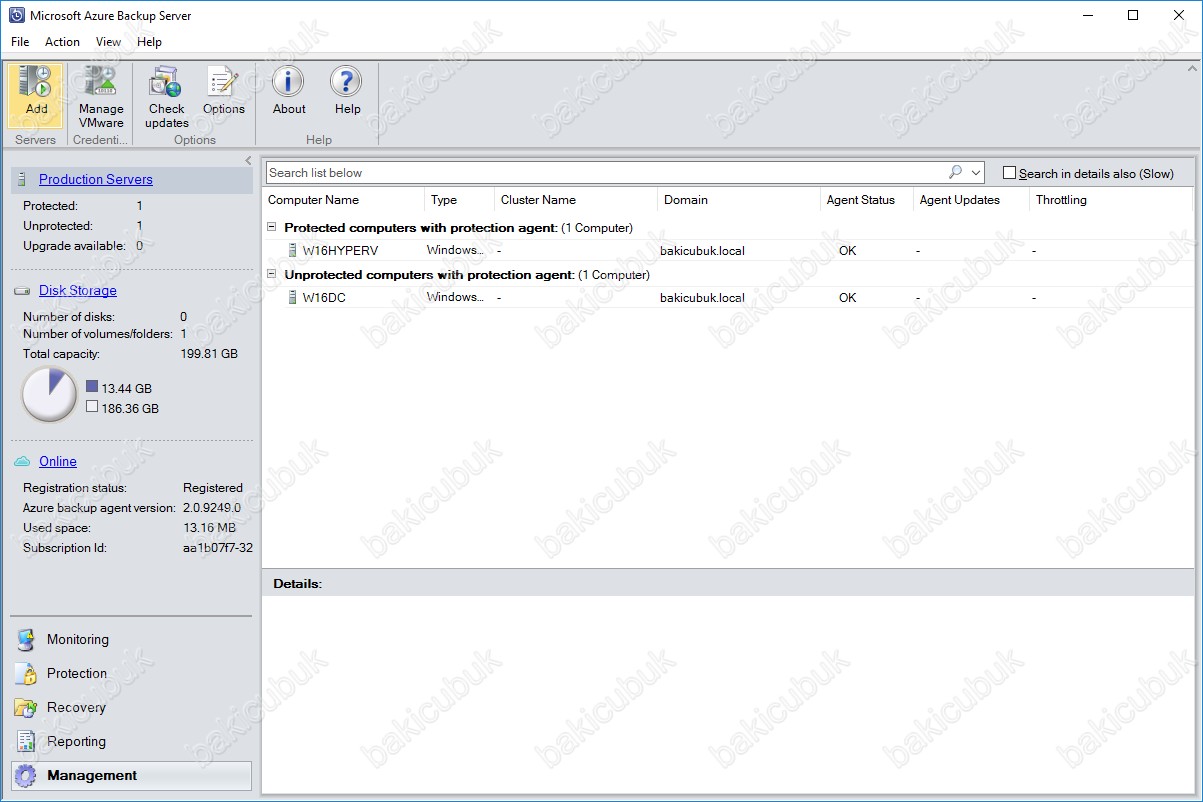Screen dimensions: 1203x802
Task: Click the Used space 13.16 MB value
Action: point(210,528)
